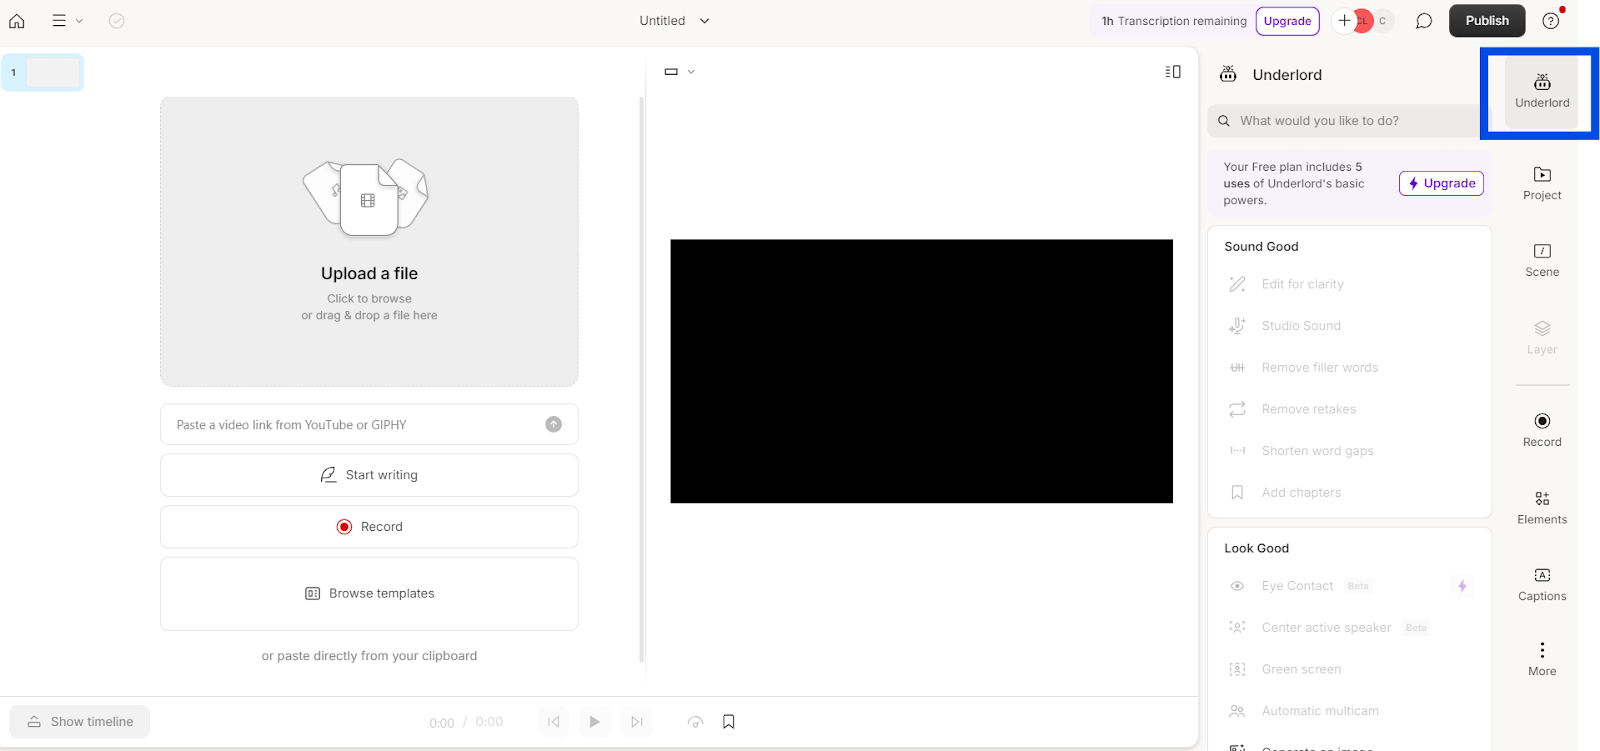Click the 1h Transcription remaining text
The image size is (1600, 751).
[1174, 21]
